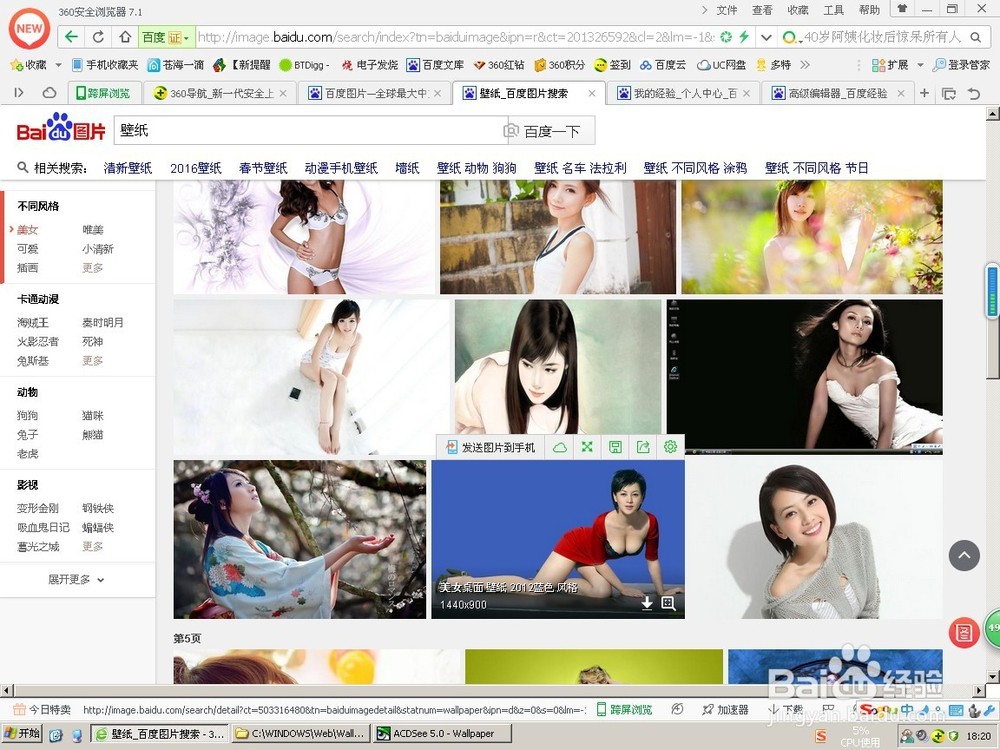
Task: Expand more bookmarks chevron
Action: point(805,65)
